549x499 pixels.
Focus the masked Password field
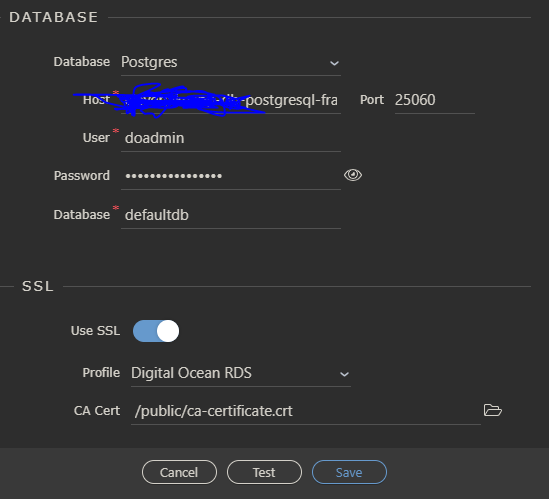tap(231, 176)
